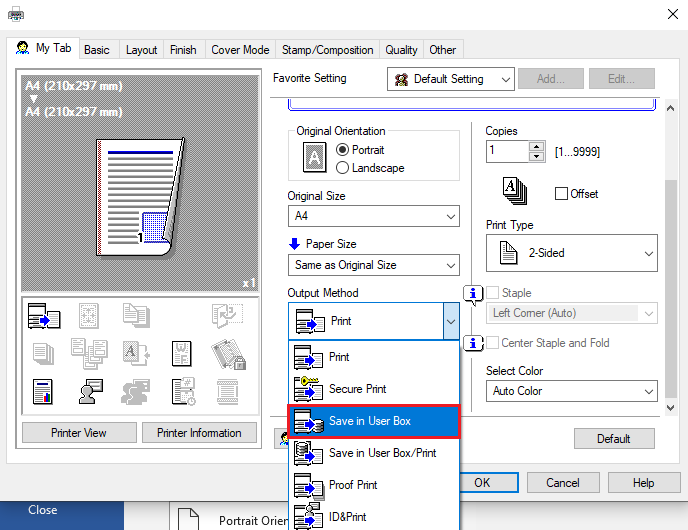Open the Print Type 2-Sided dropdown
The height and width of the screenshot is (530, 688).
[571, 253]
